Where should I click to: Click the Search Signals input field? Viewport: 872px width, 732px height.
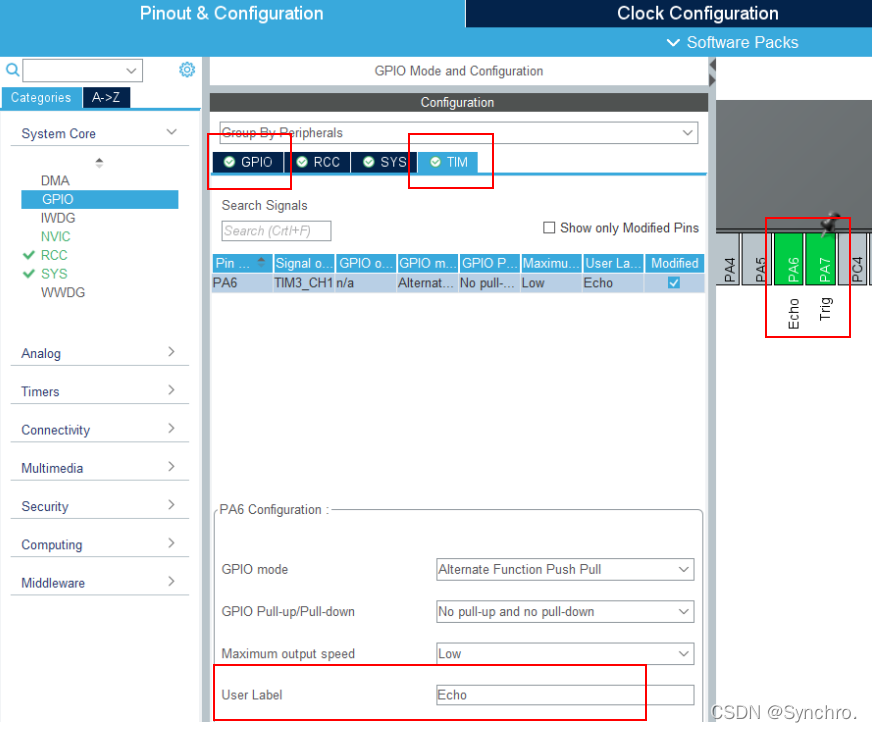(276, 231)
